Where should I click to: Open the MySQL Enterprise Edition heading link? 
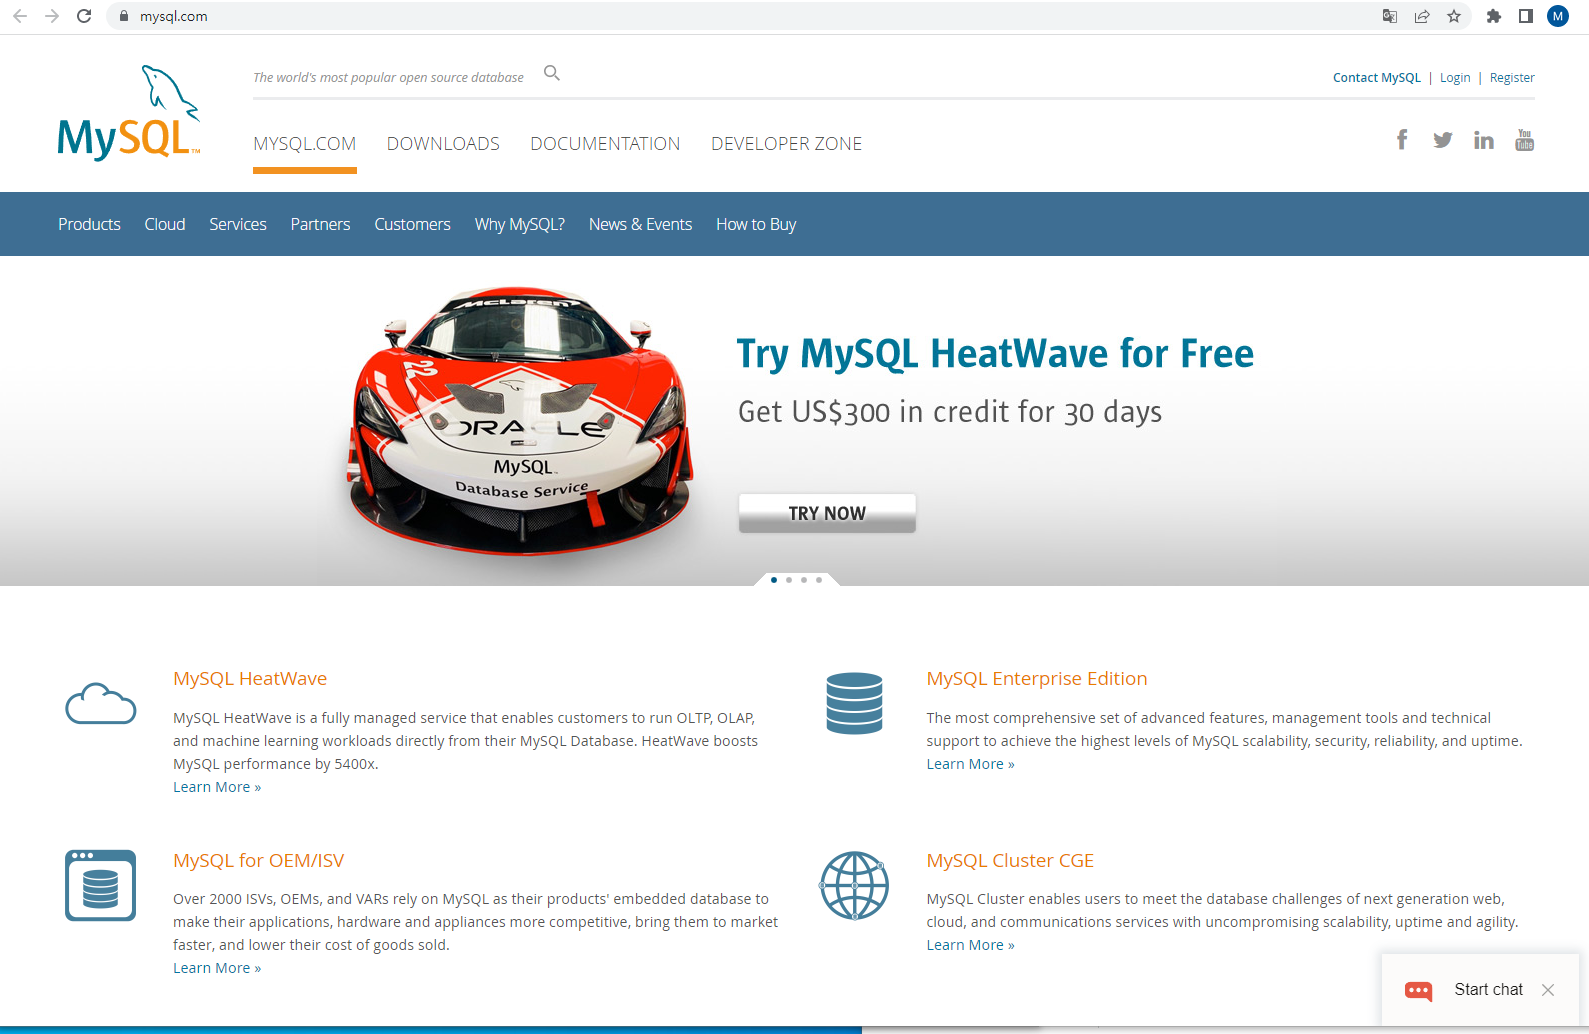pyautogui.click(x=1037, y=678)
